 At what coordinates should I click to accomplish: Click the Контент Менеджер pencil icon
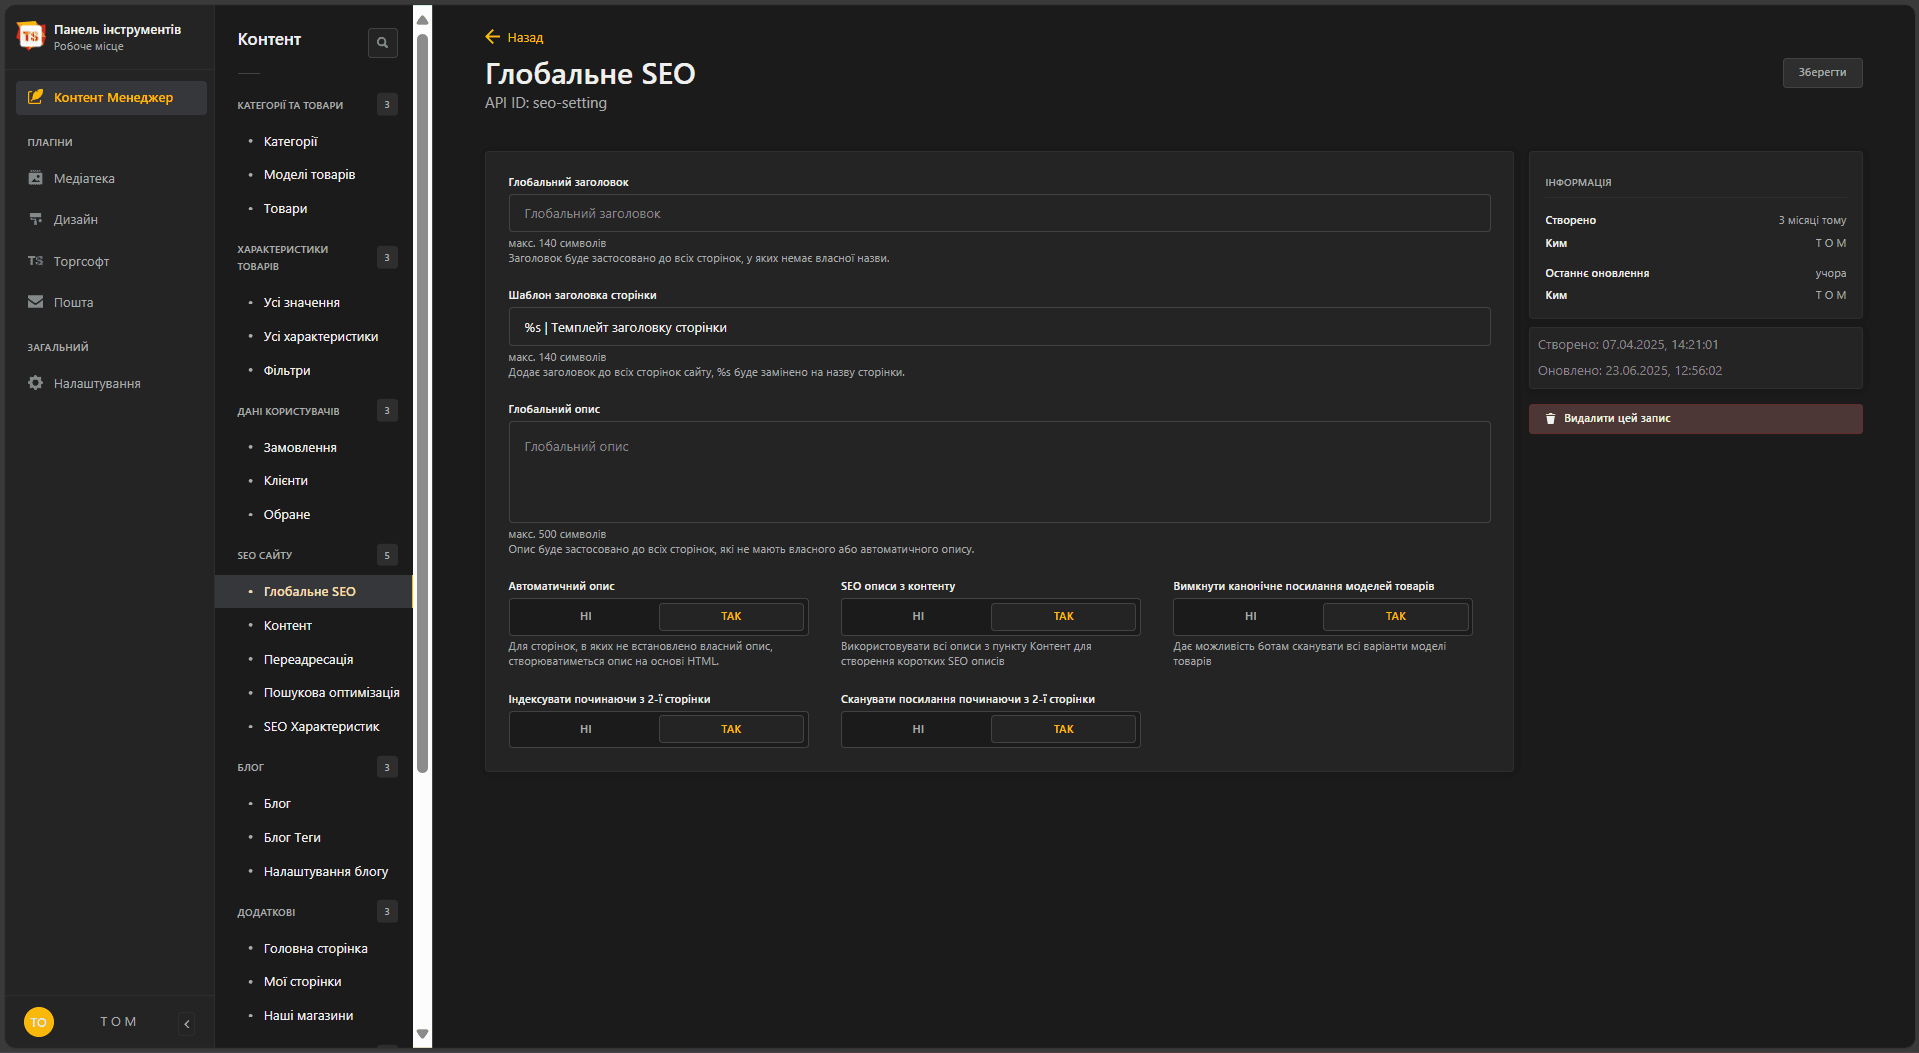36,97
